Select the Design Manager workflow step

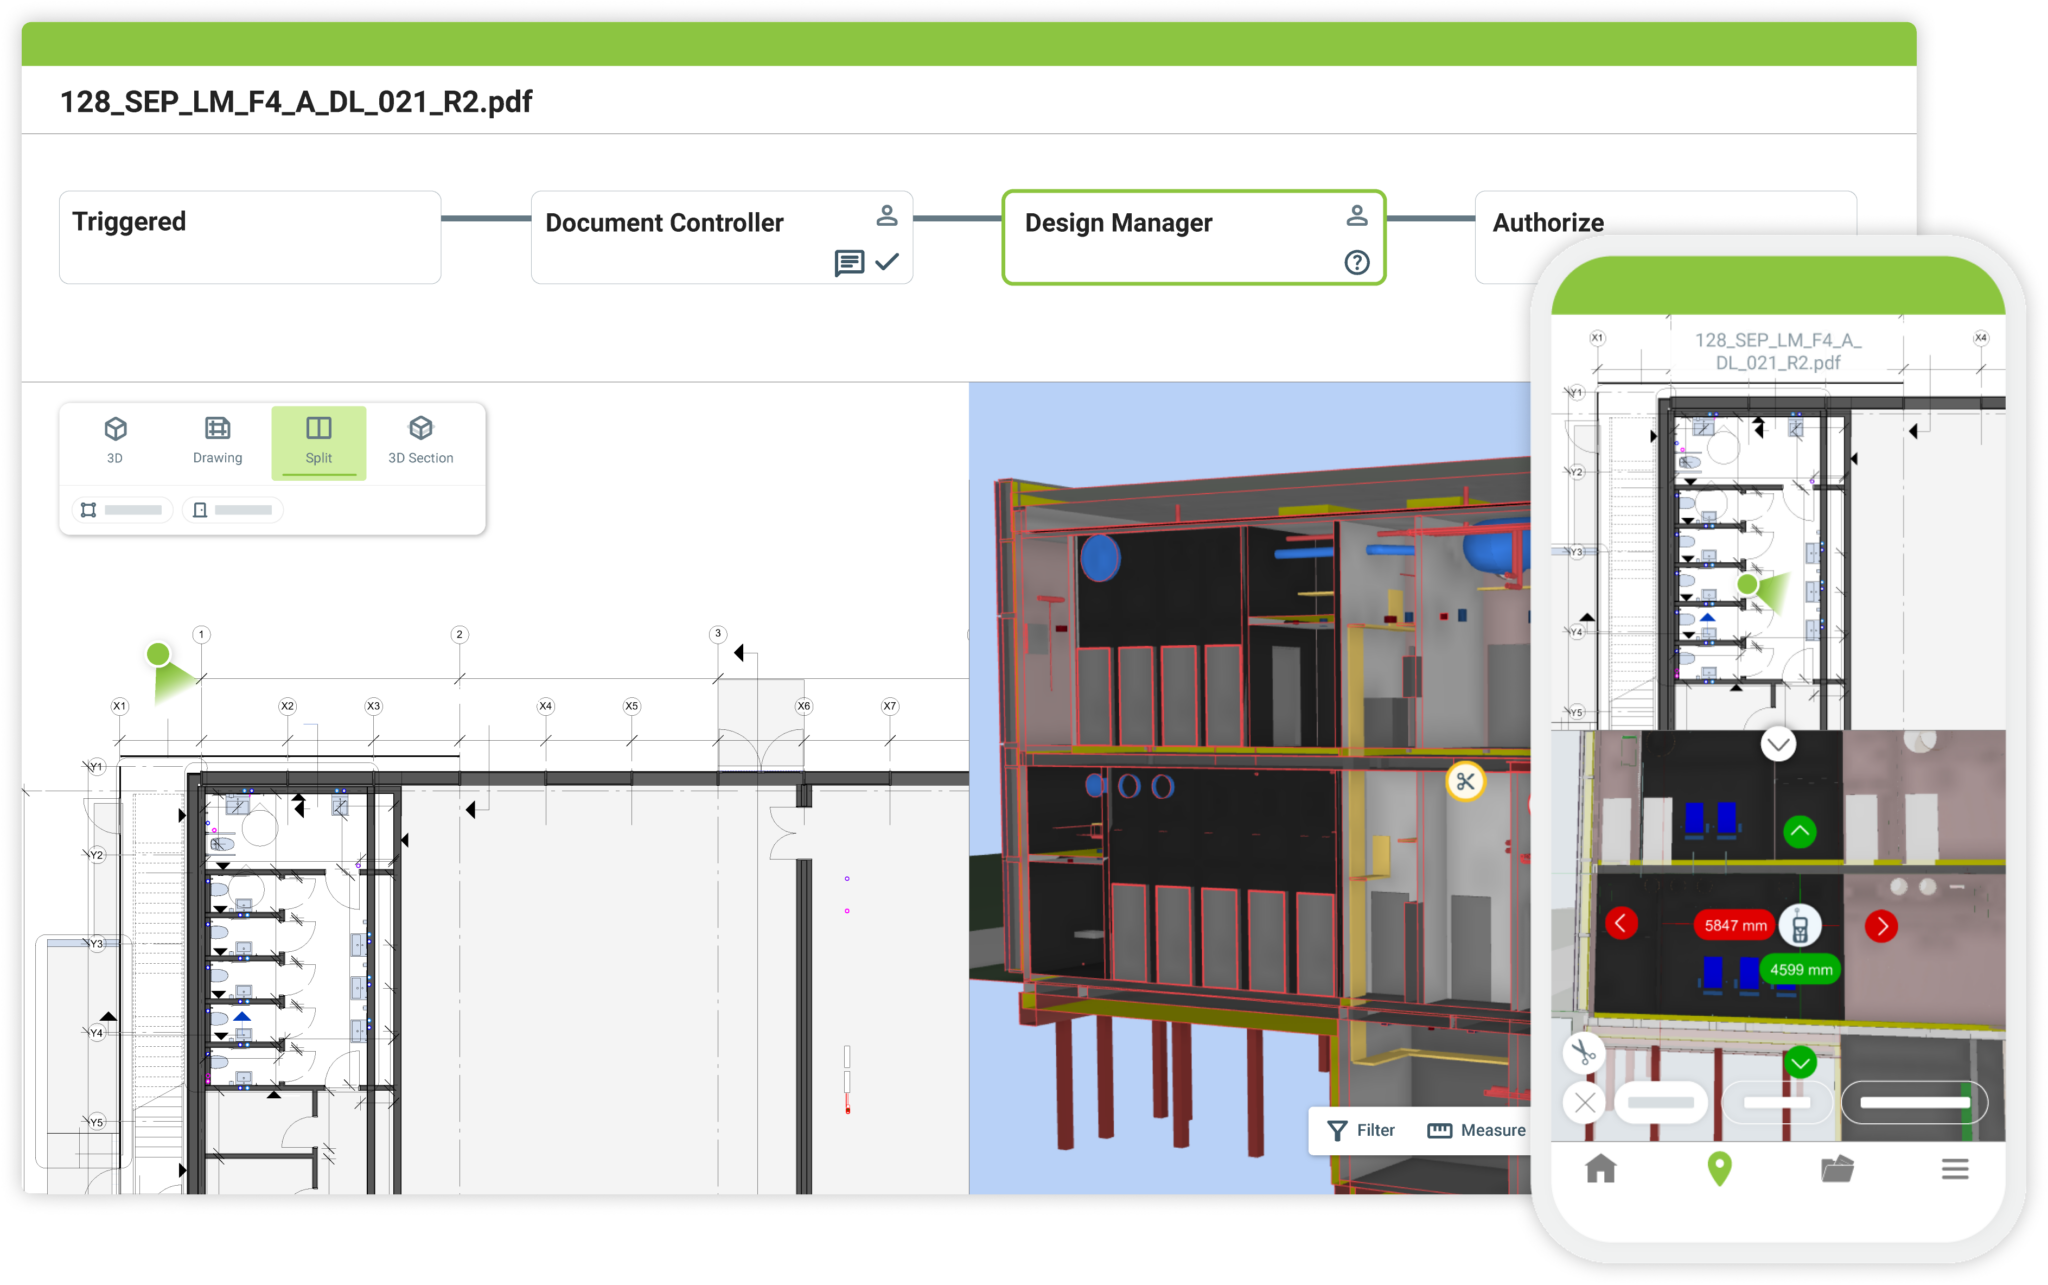click(x=1193, y=238)
